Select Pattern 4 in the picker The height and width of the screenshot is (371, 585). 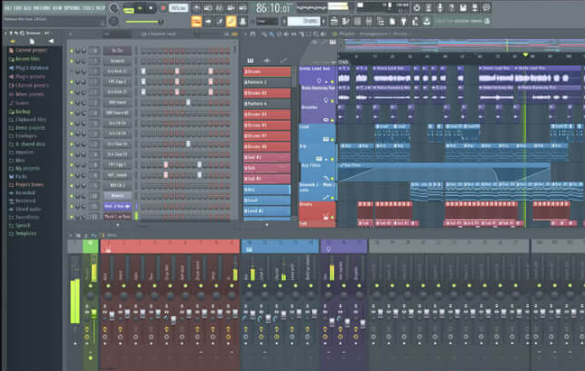point(267,103)
